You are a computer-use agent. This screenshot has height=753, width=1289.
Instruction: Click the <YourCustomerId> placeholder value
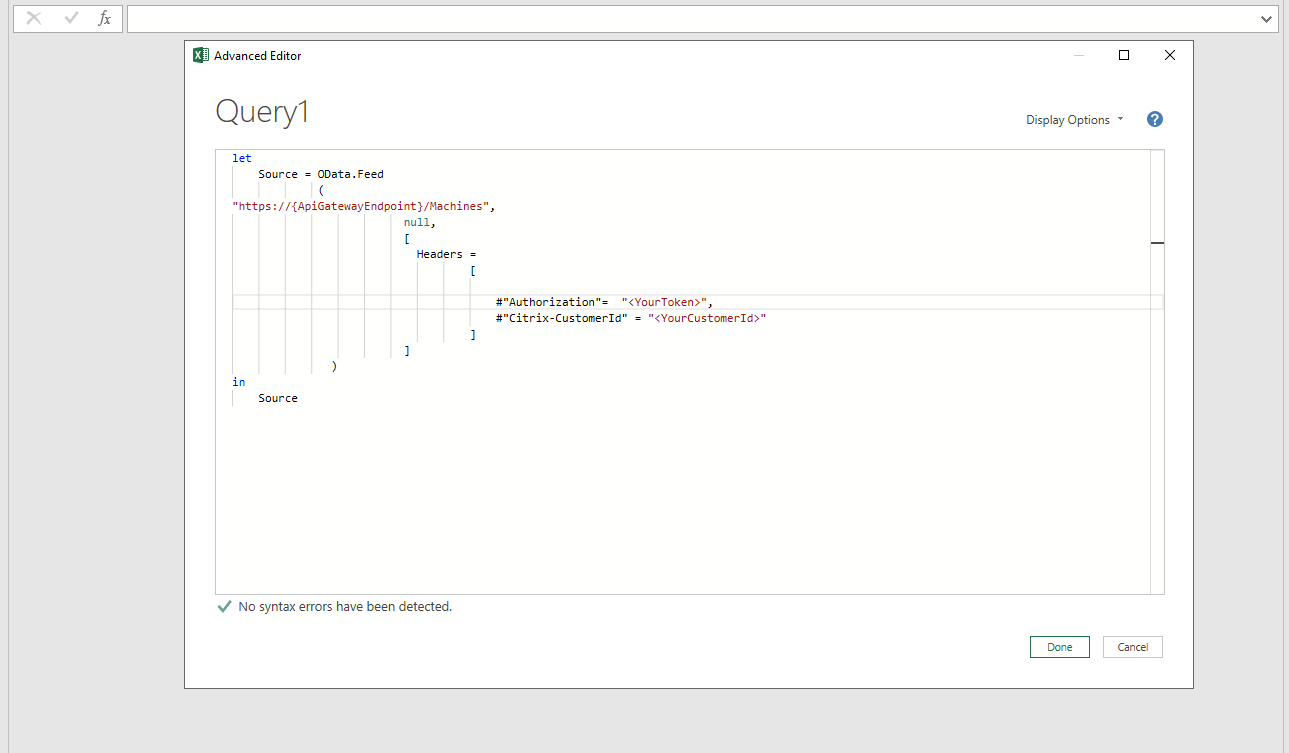pyautogui.click(x=706, y=318)
